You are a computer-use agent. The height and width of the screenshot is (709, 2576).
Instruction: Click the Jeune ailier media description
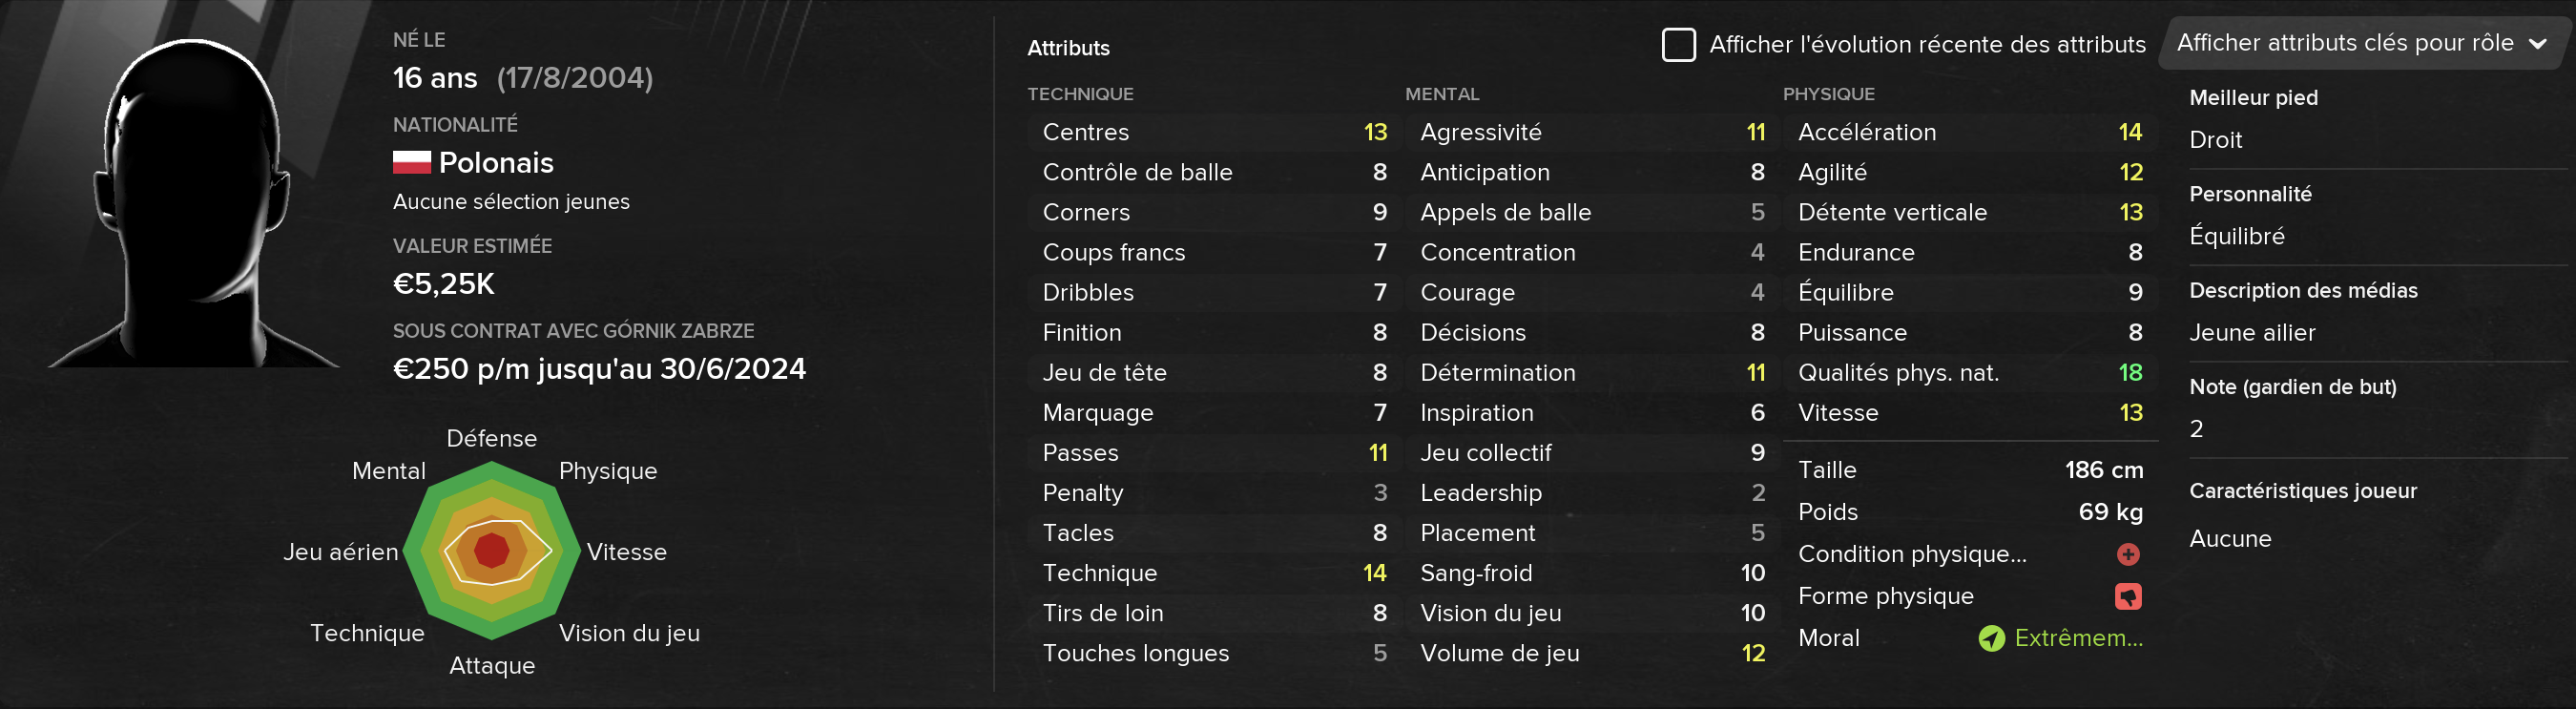tap(2251, 333)
